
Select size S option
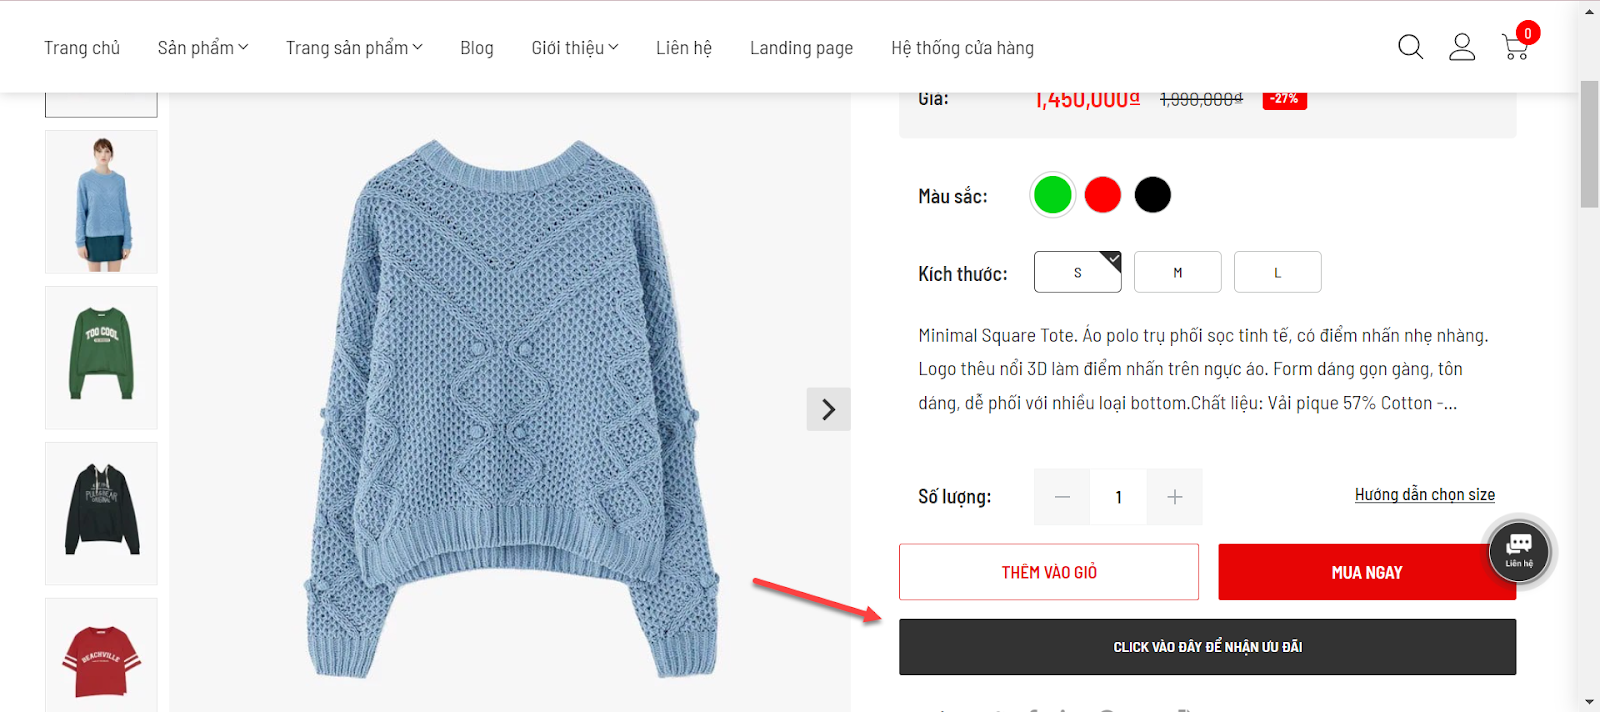click(x=1077, y=272)
